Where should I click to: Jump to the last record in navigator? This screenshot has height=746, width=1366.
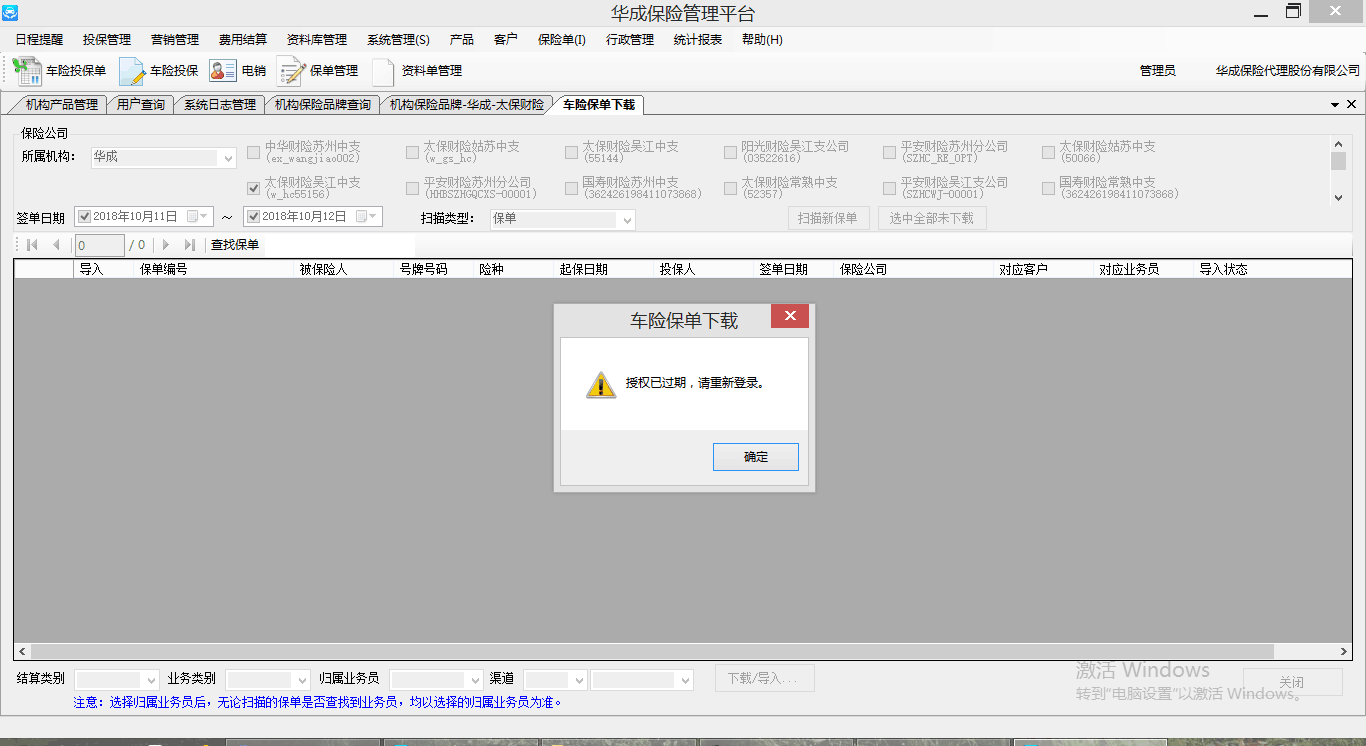pyautogui.click(x=190, y=245)
